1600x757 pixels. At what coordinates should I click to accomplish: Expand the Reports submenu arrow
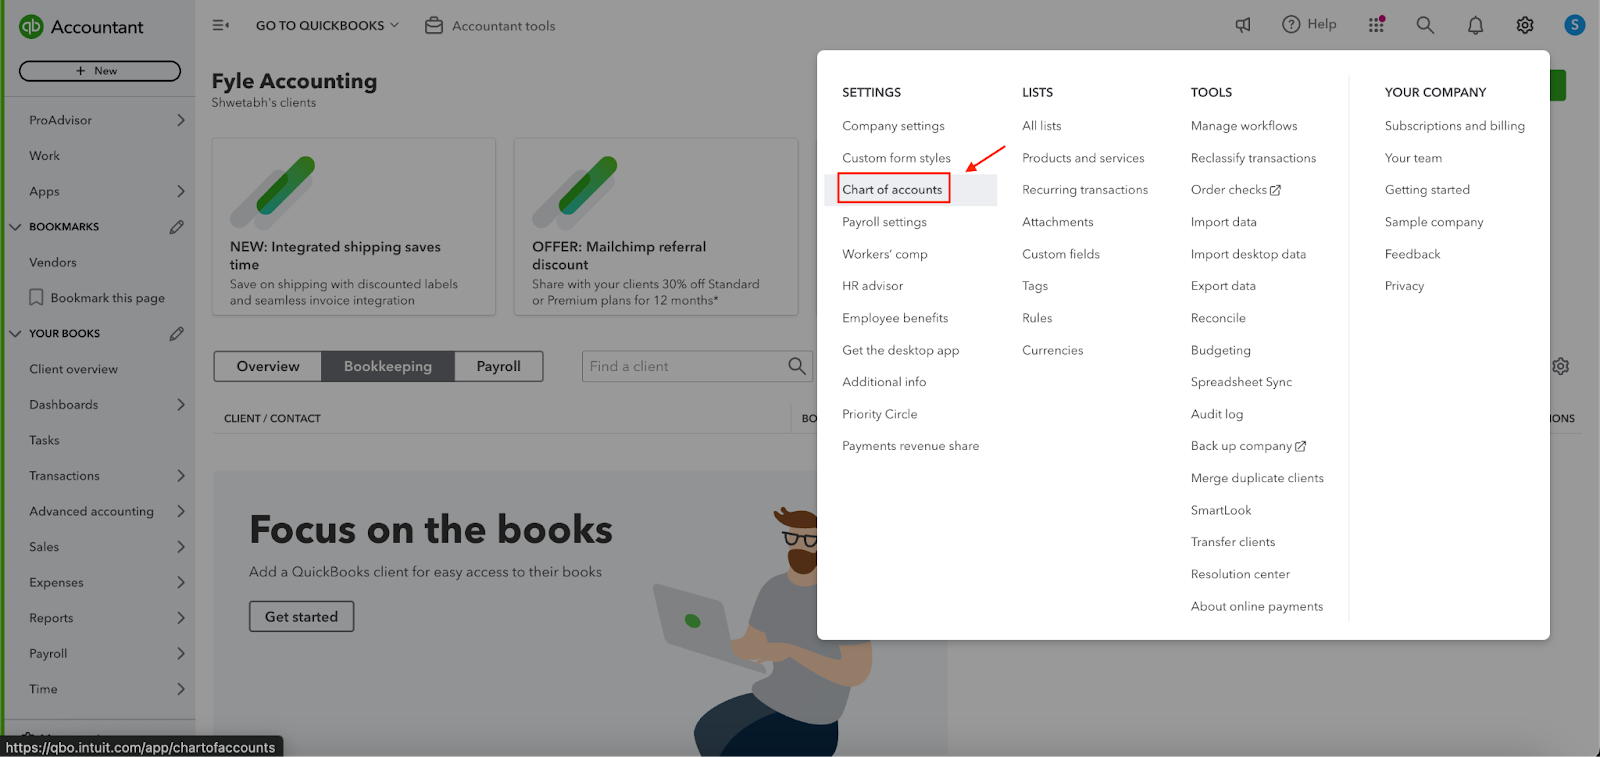point(181,618)
